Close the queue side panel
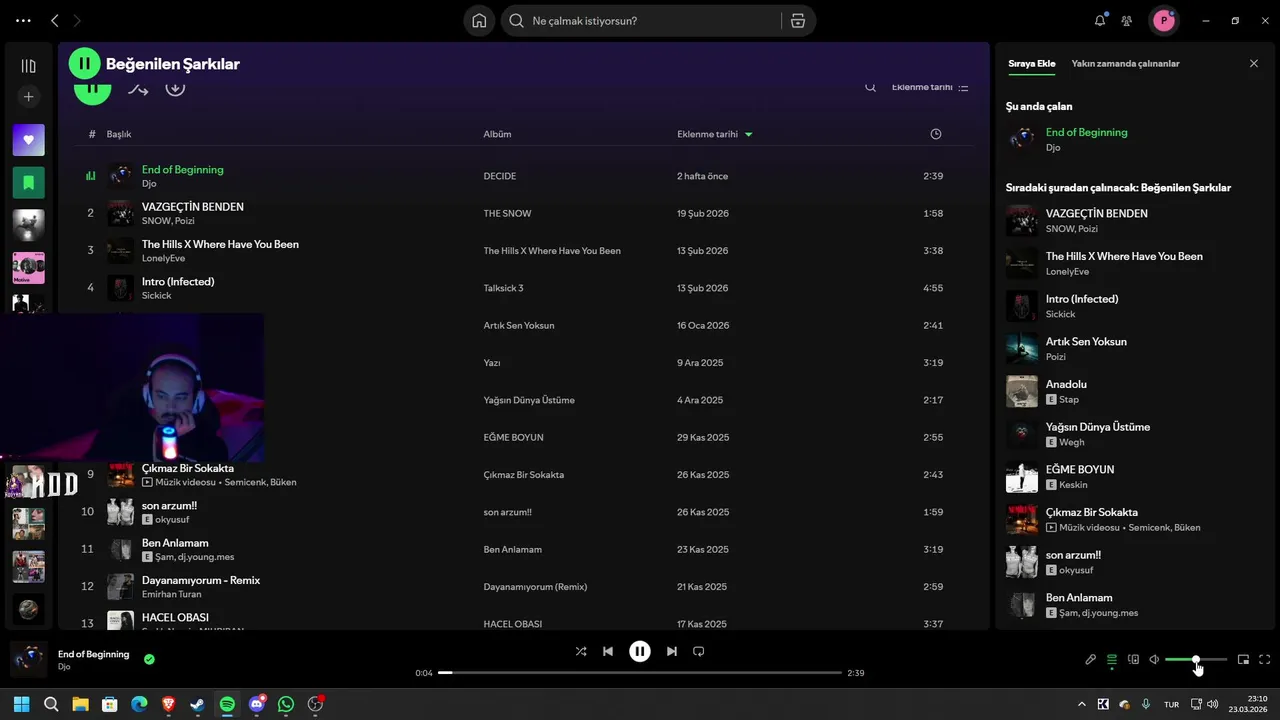Viewport: 1280px width, 720px height. (x=1254, y=63)
